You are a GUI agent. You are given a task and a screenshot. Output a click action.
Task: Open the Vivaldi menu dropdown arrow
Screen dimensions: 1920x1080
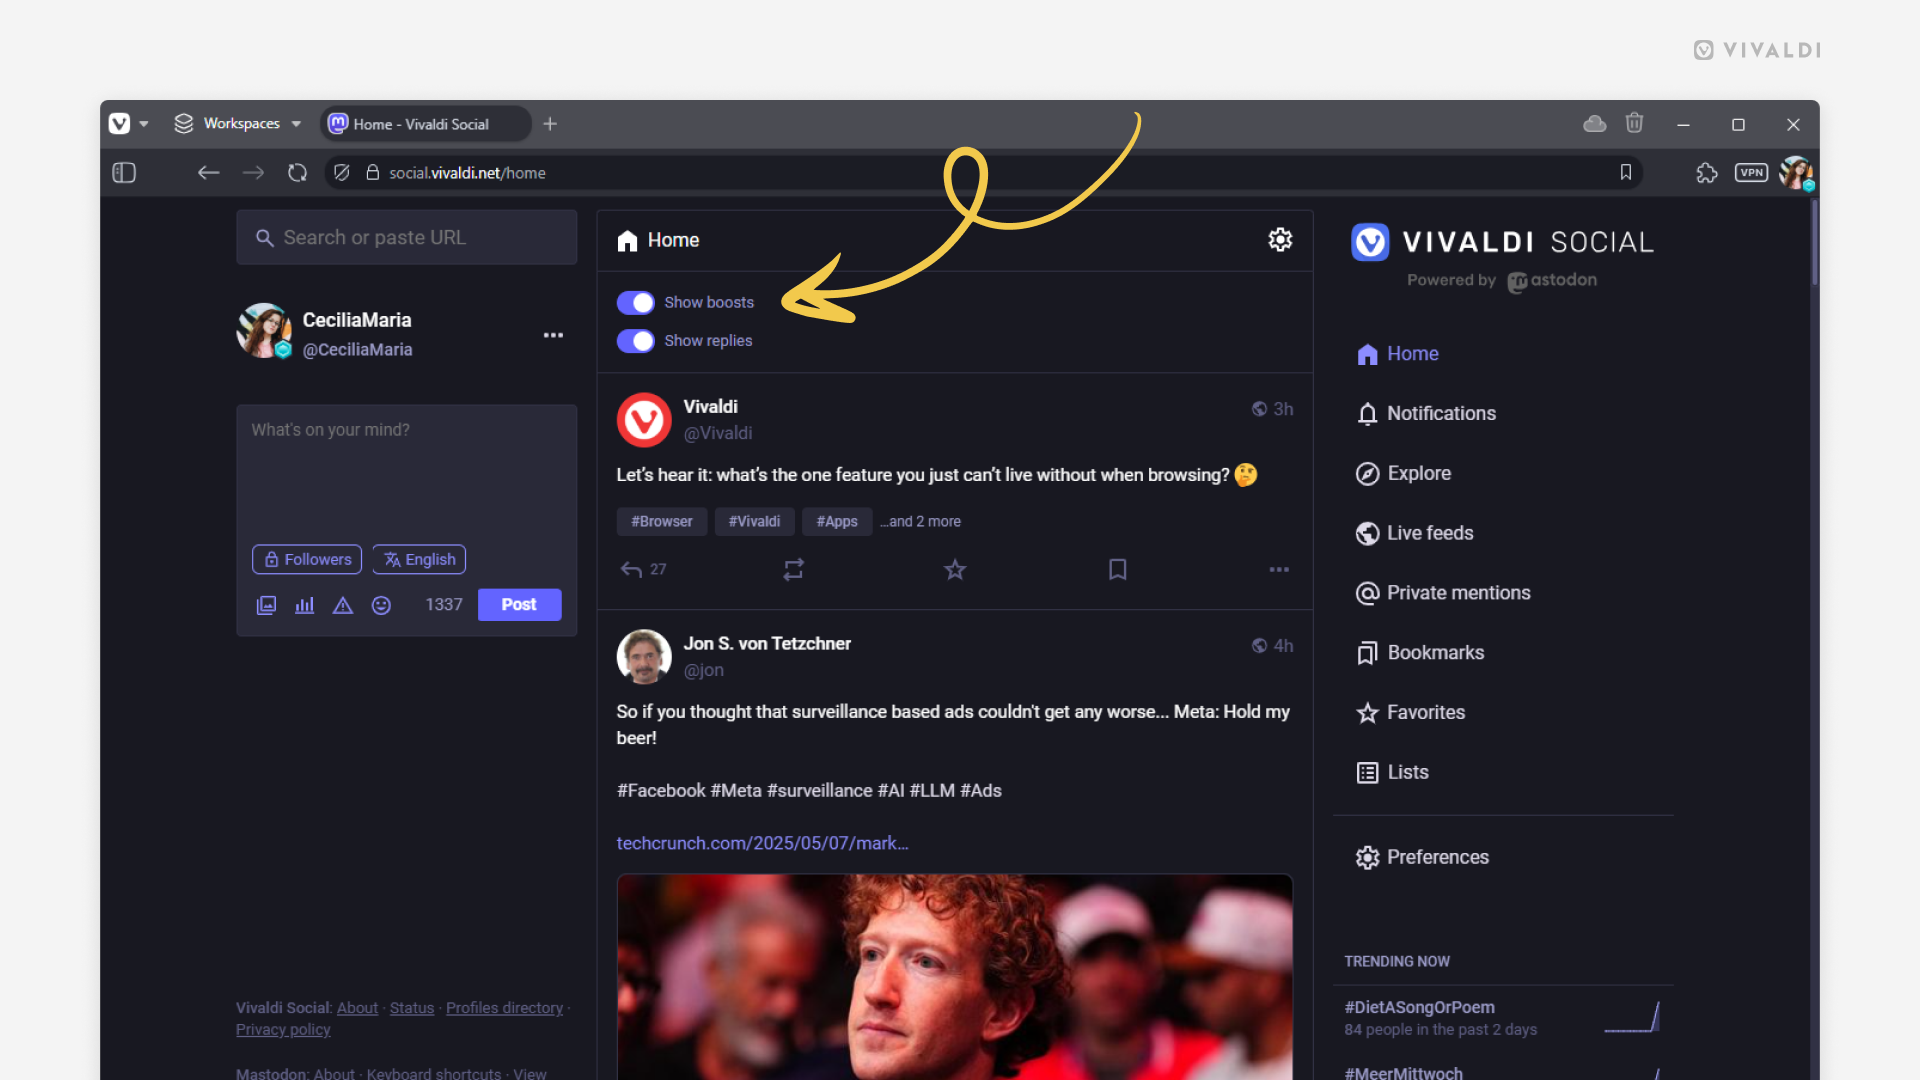[144, 124]
